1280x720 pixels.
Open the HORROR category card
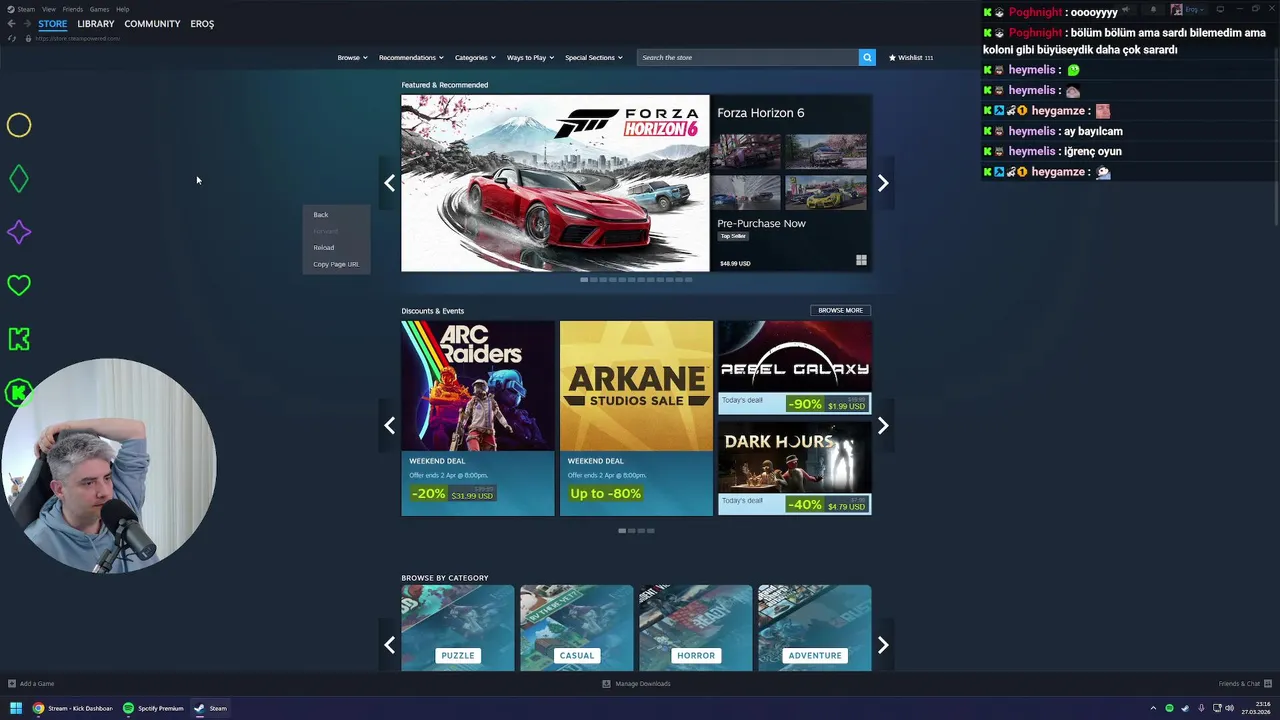(x=696, y=628)
